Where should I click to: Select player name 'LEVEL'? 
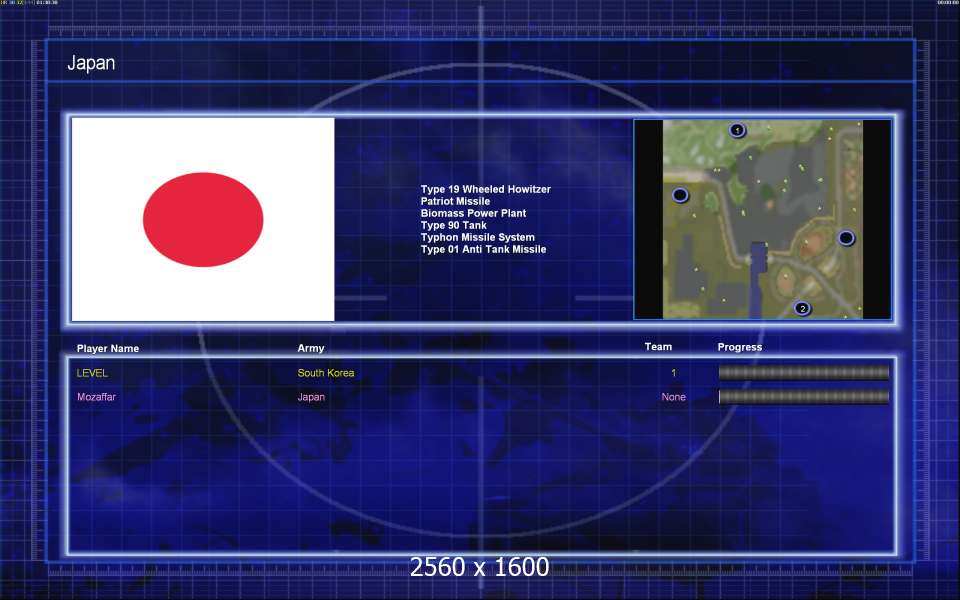pos(92,373)
